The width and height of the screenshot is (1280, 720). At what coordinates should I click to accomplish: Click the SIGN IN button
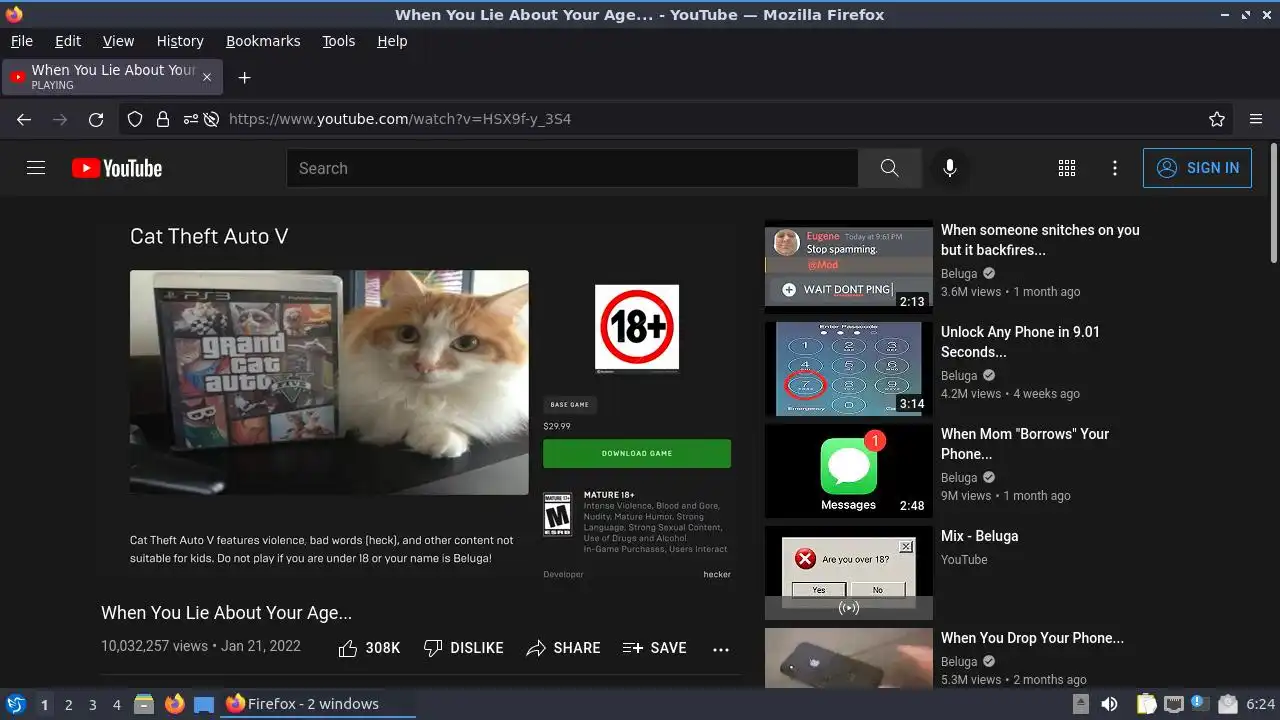pyautogui.click(x=1197, y=168)
